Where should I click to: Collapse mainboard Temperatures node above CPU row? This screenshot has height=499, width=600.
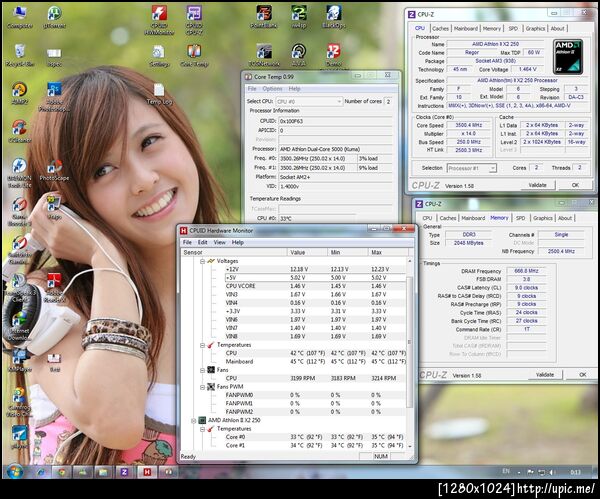click(x=202, y=345)
